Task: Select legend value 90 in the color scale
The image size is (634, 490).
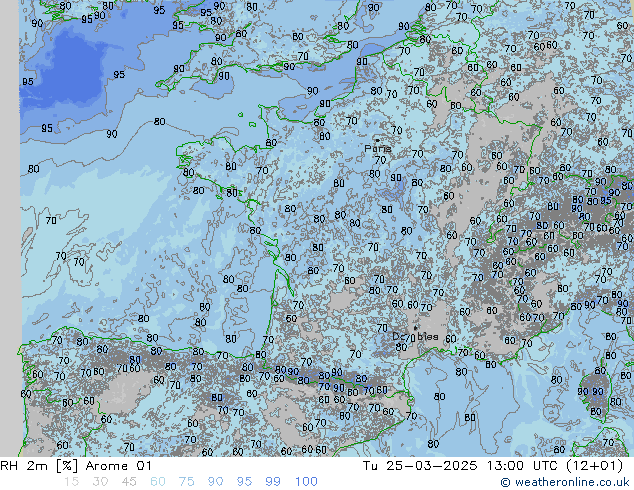Action: coord(215,482)
